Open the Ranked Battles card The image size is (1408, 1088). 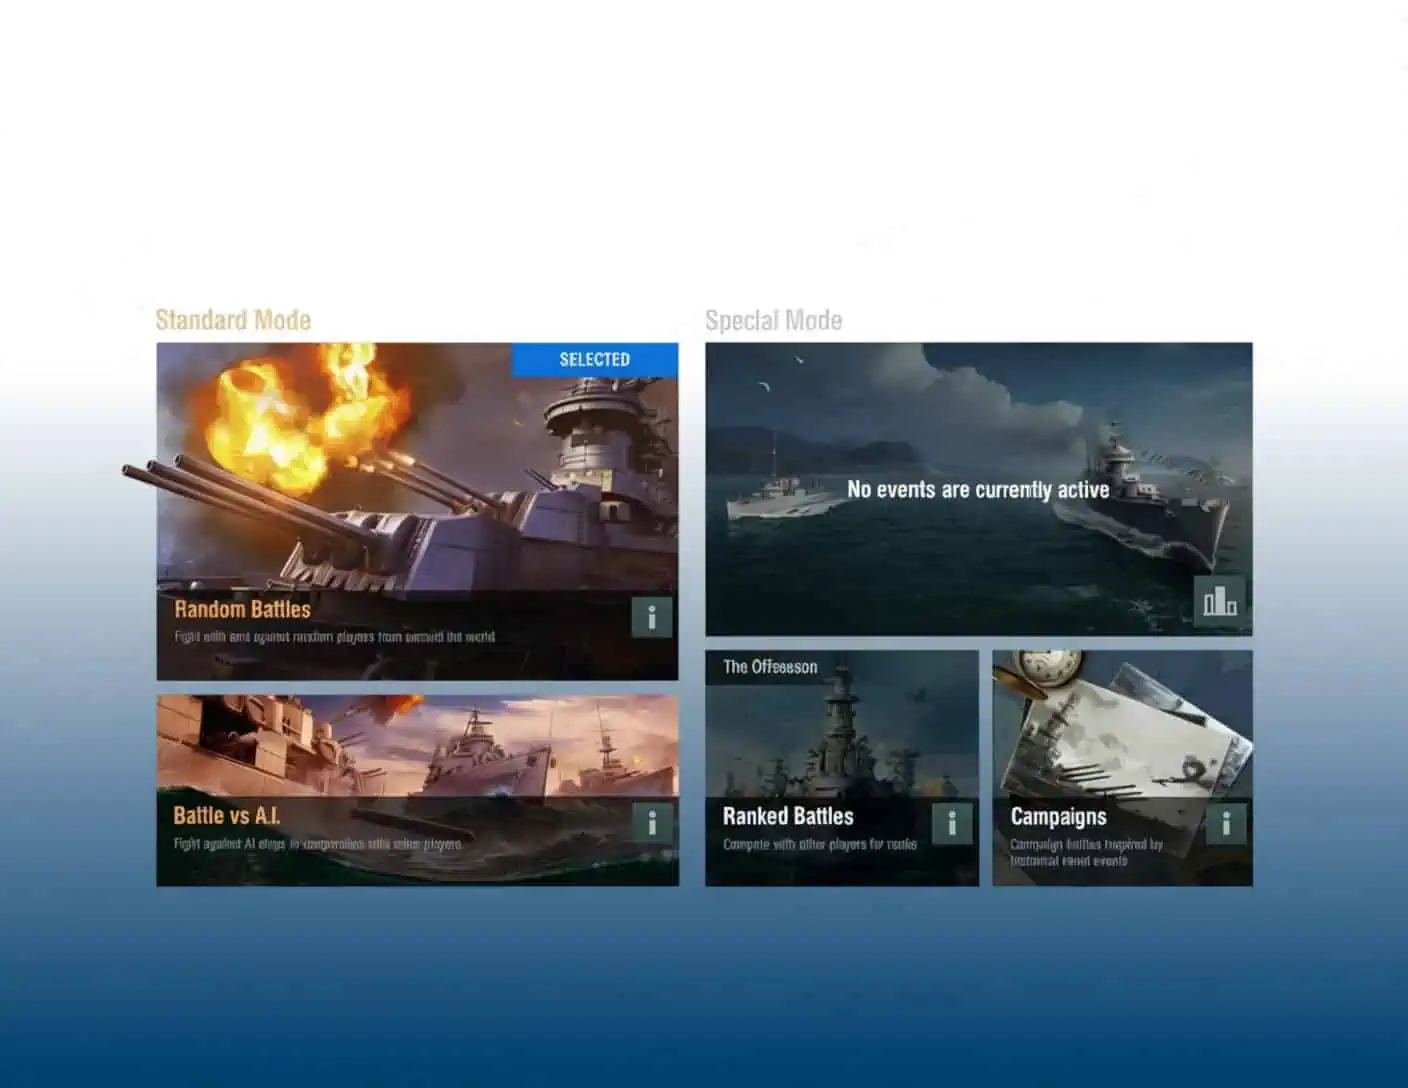842,768
